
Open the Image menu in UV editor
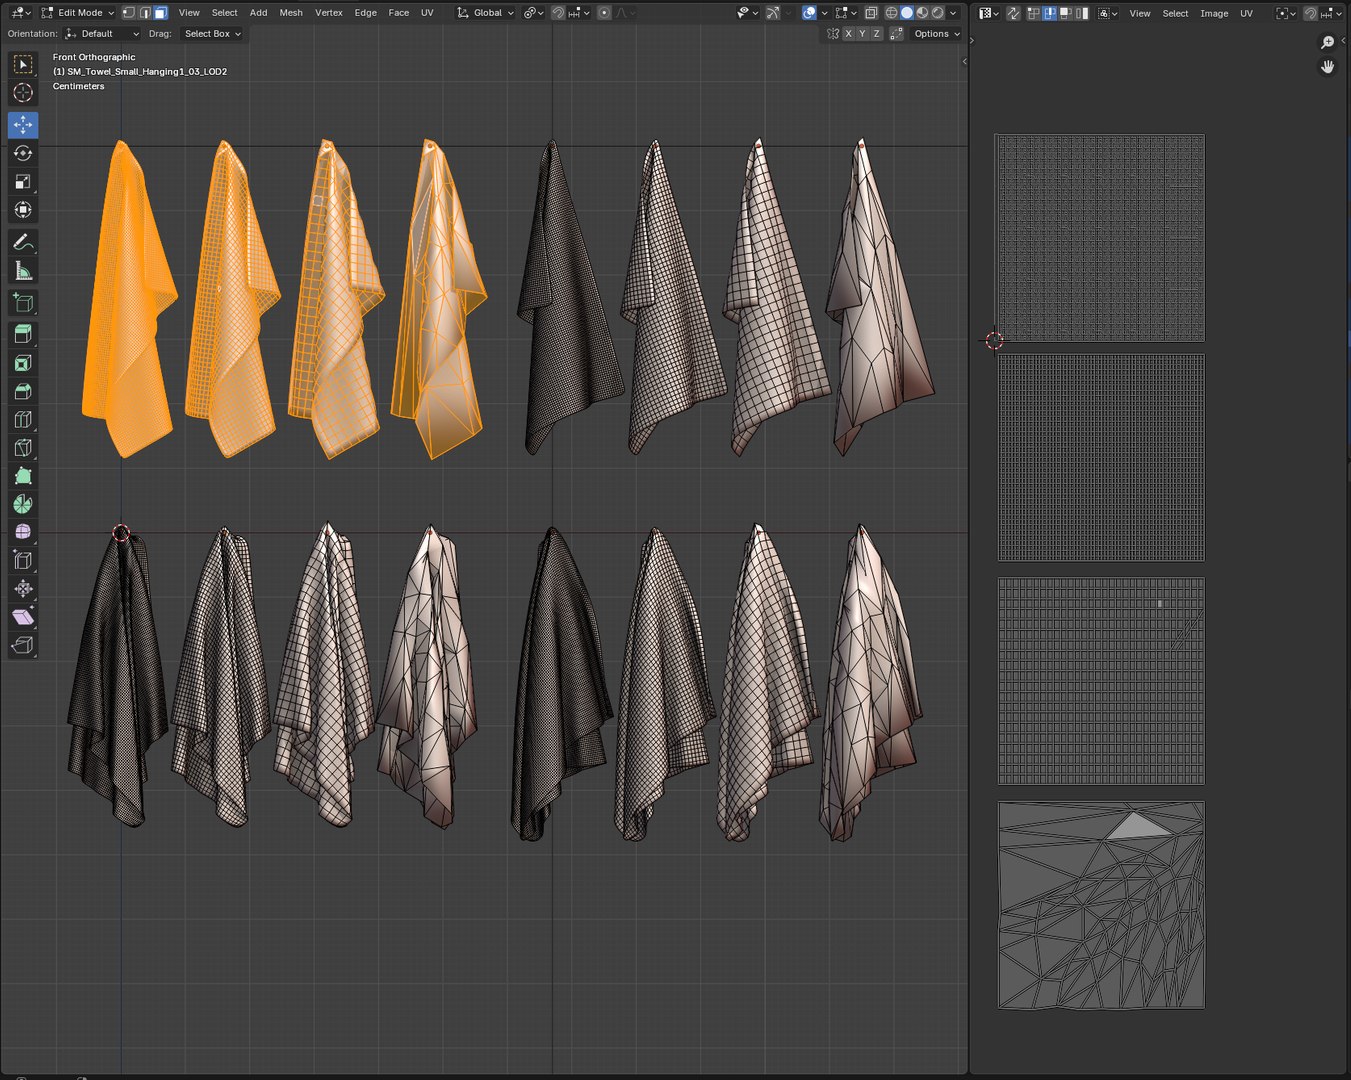point(1214,13)
